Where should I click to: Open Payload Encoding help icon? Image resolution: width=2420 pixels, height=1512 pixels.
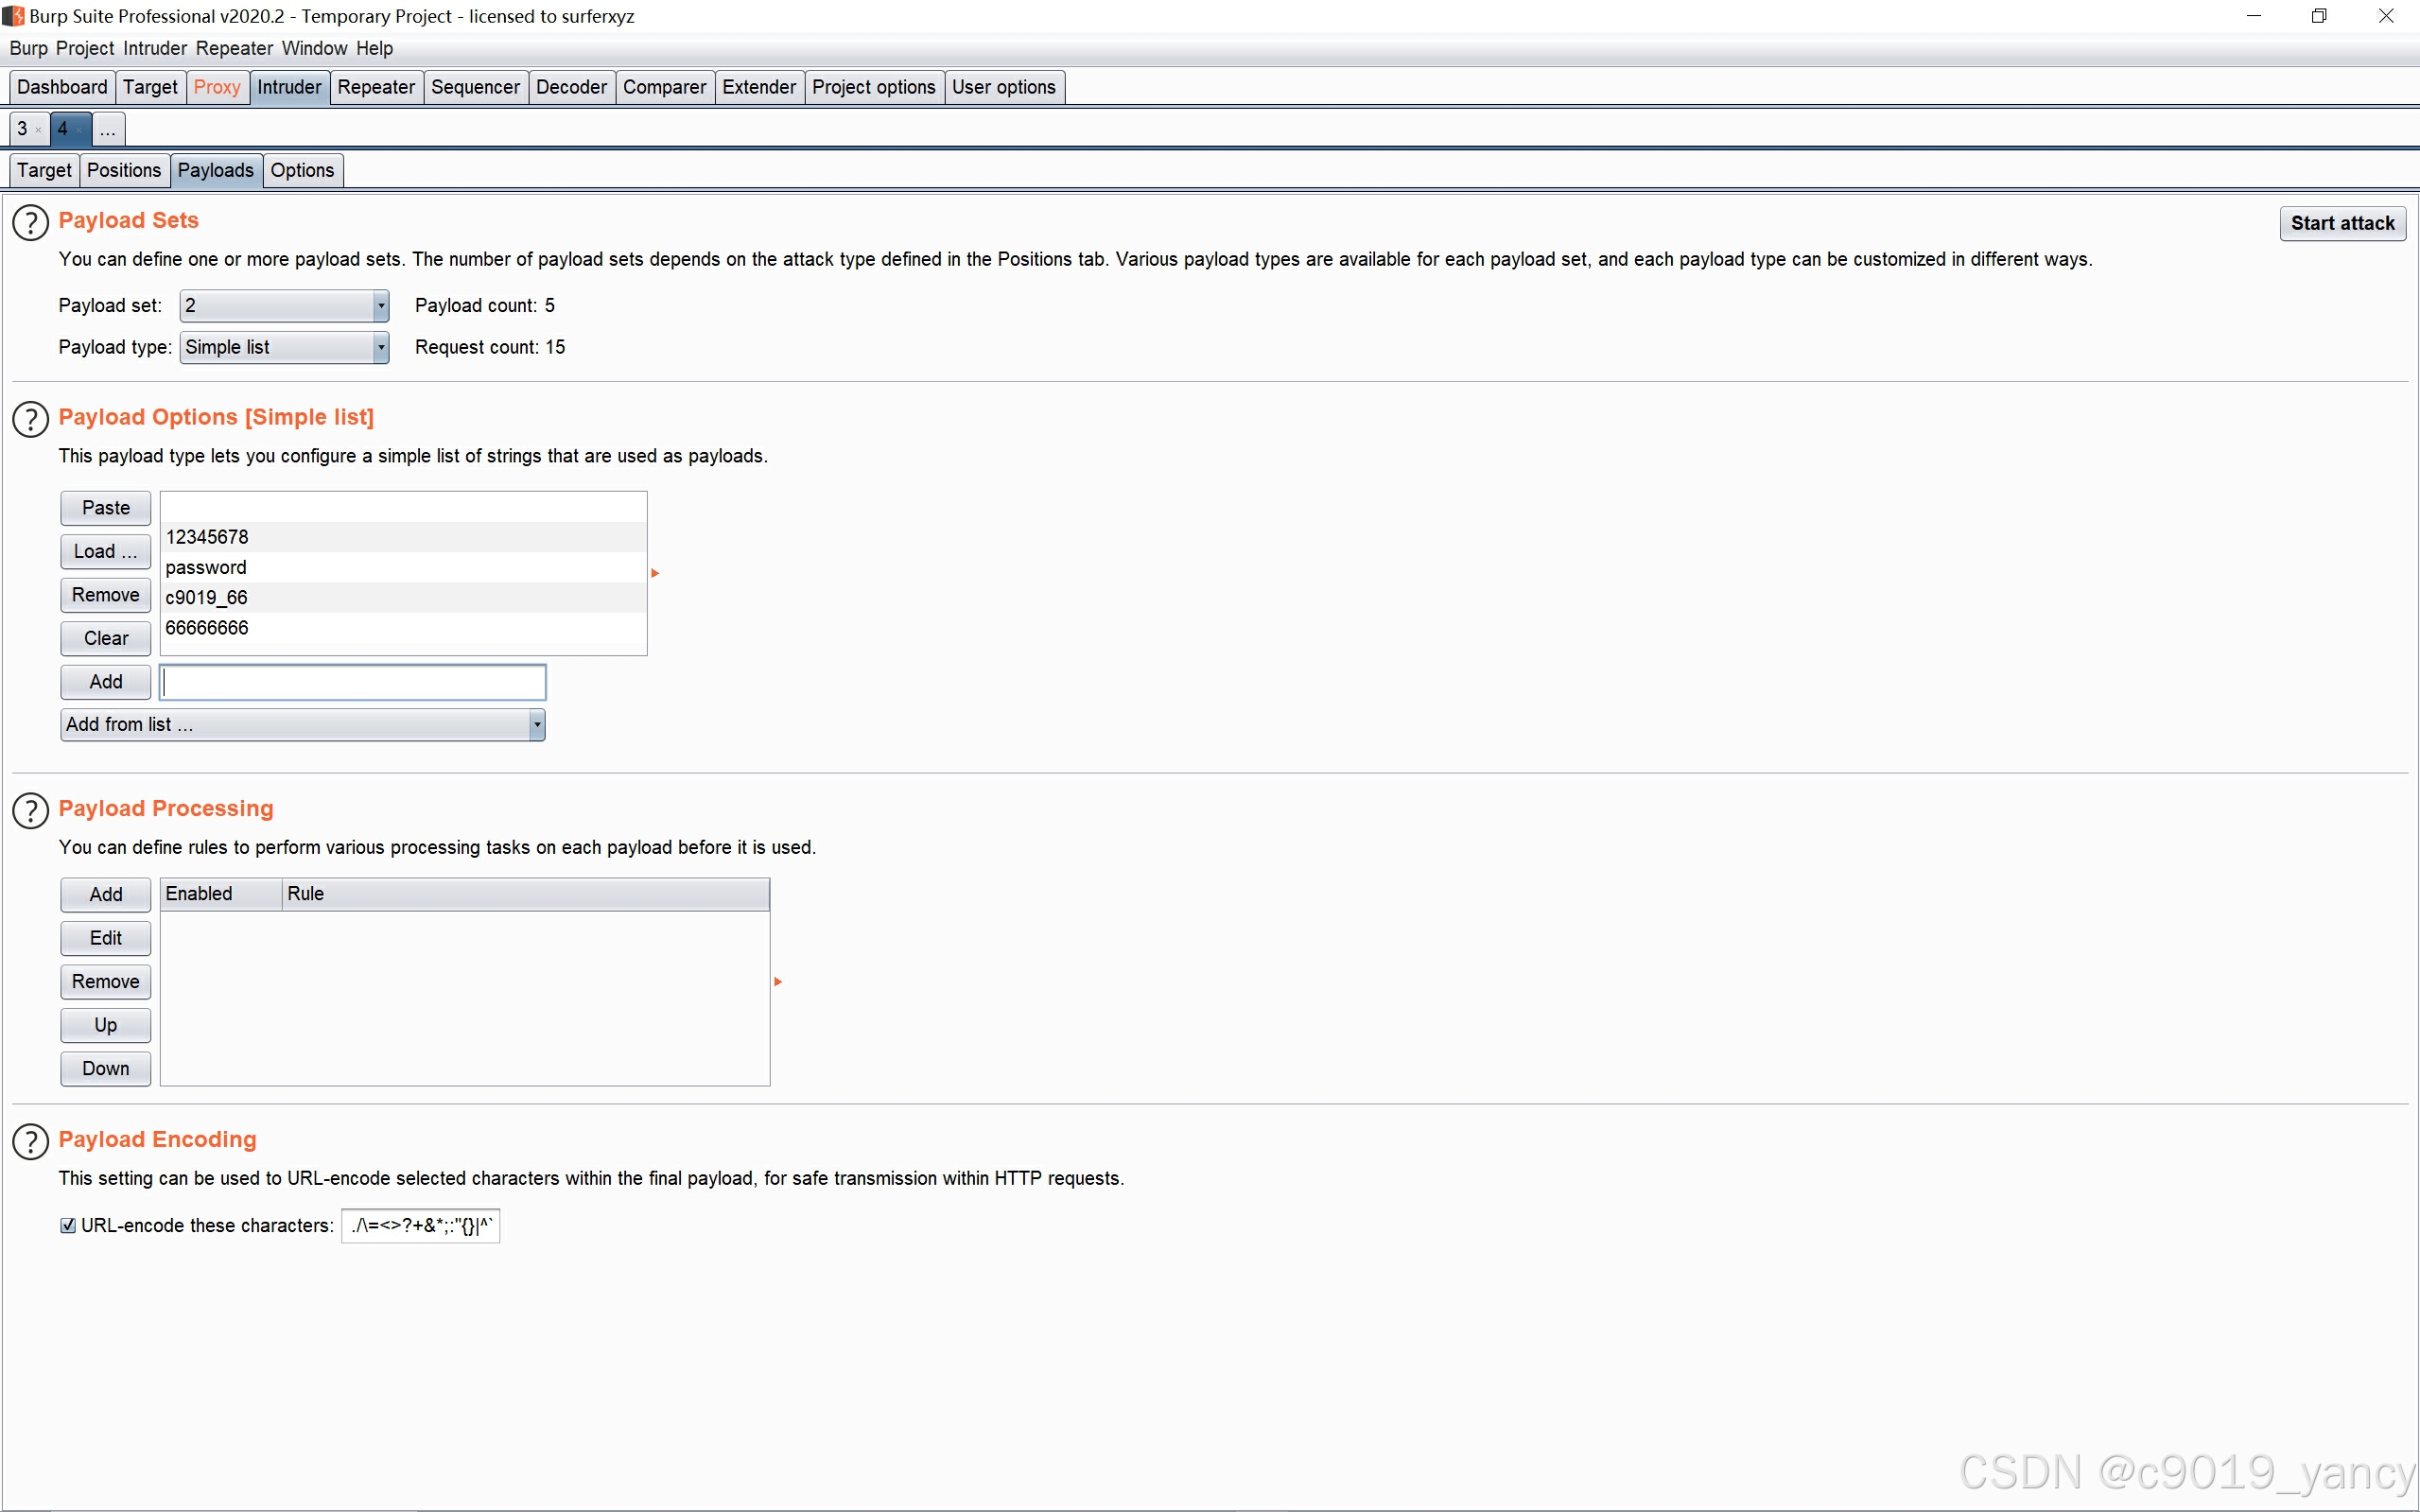coord(30,1142)
